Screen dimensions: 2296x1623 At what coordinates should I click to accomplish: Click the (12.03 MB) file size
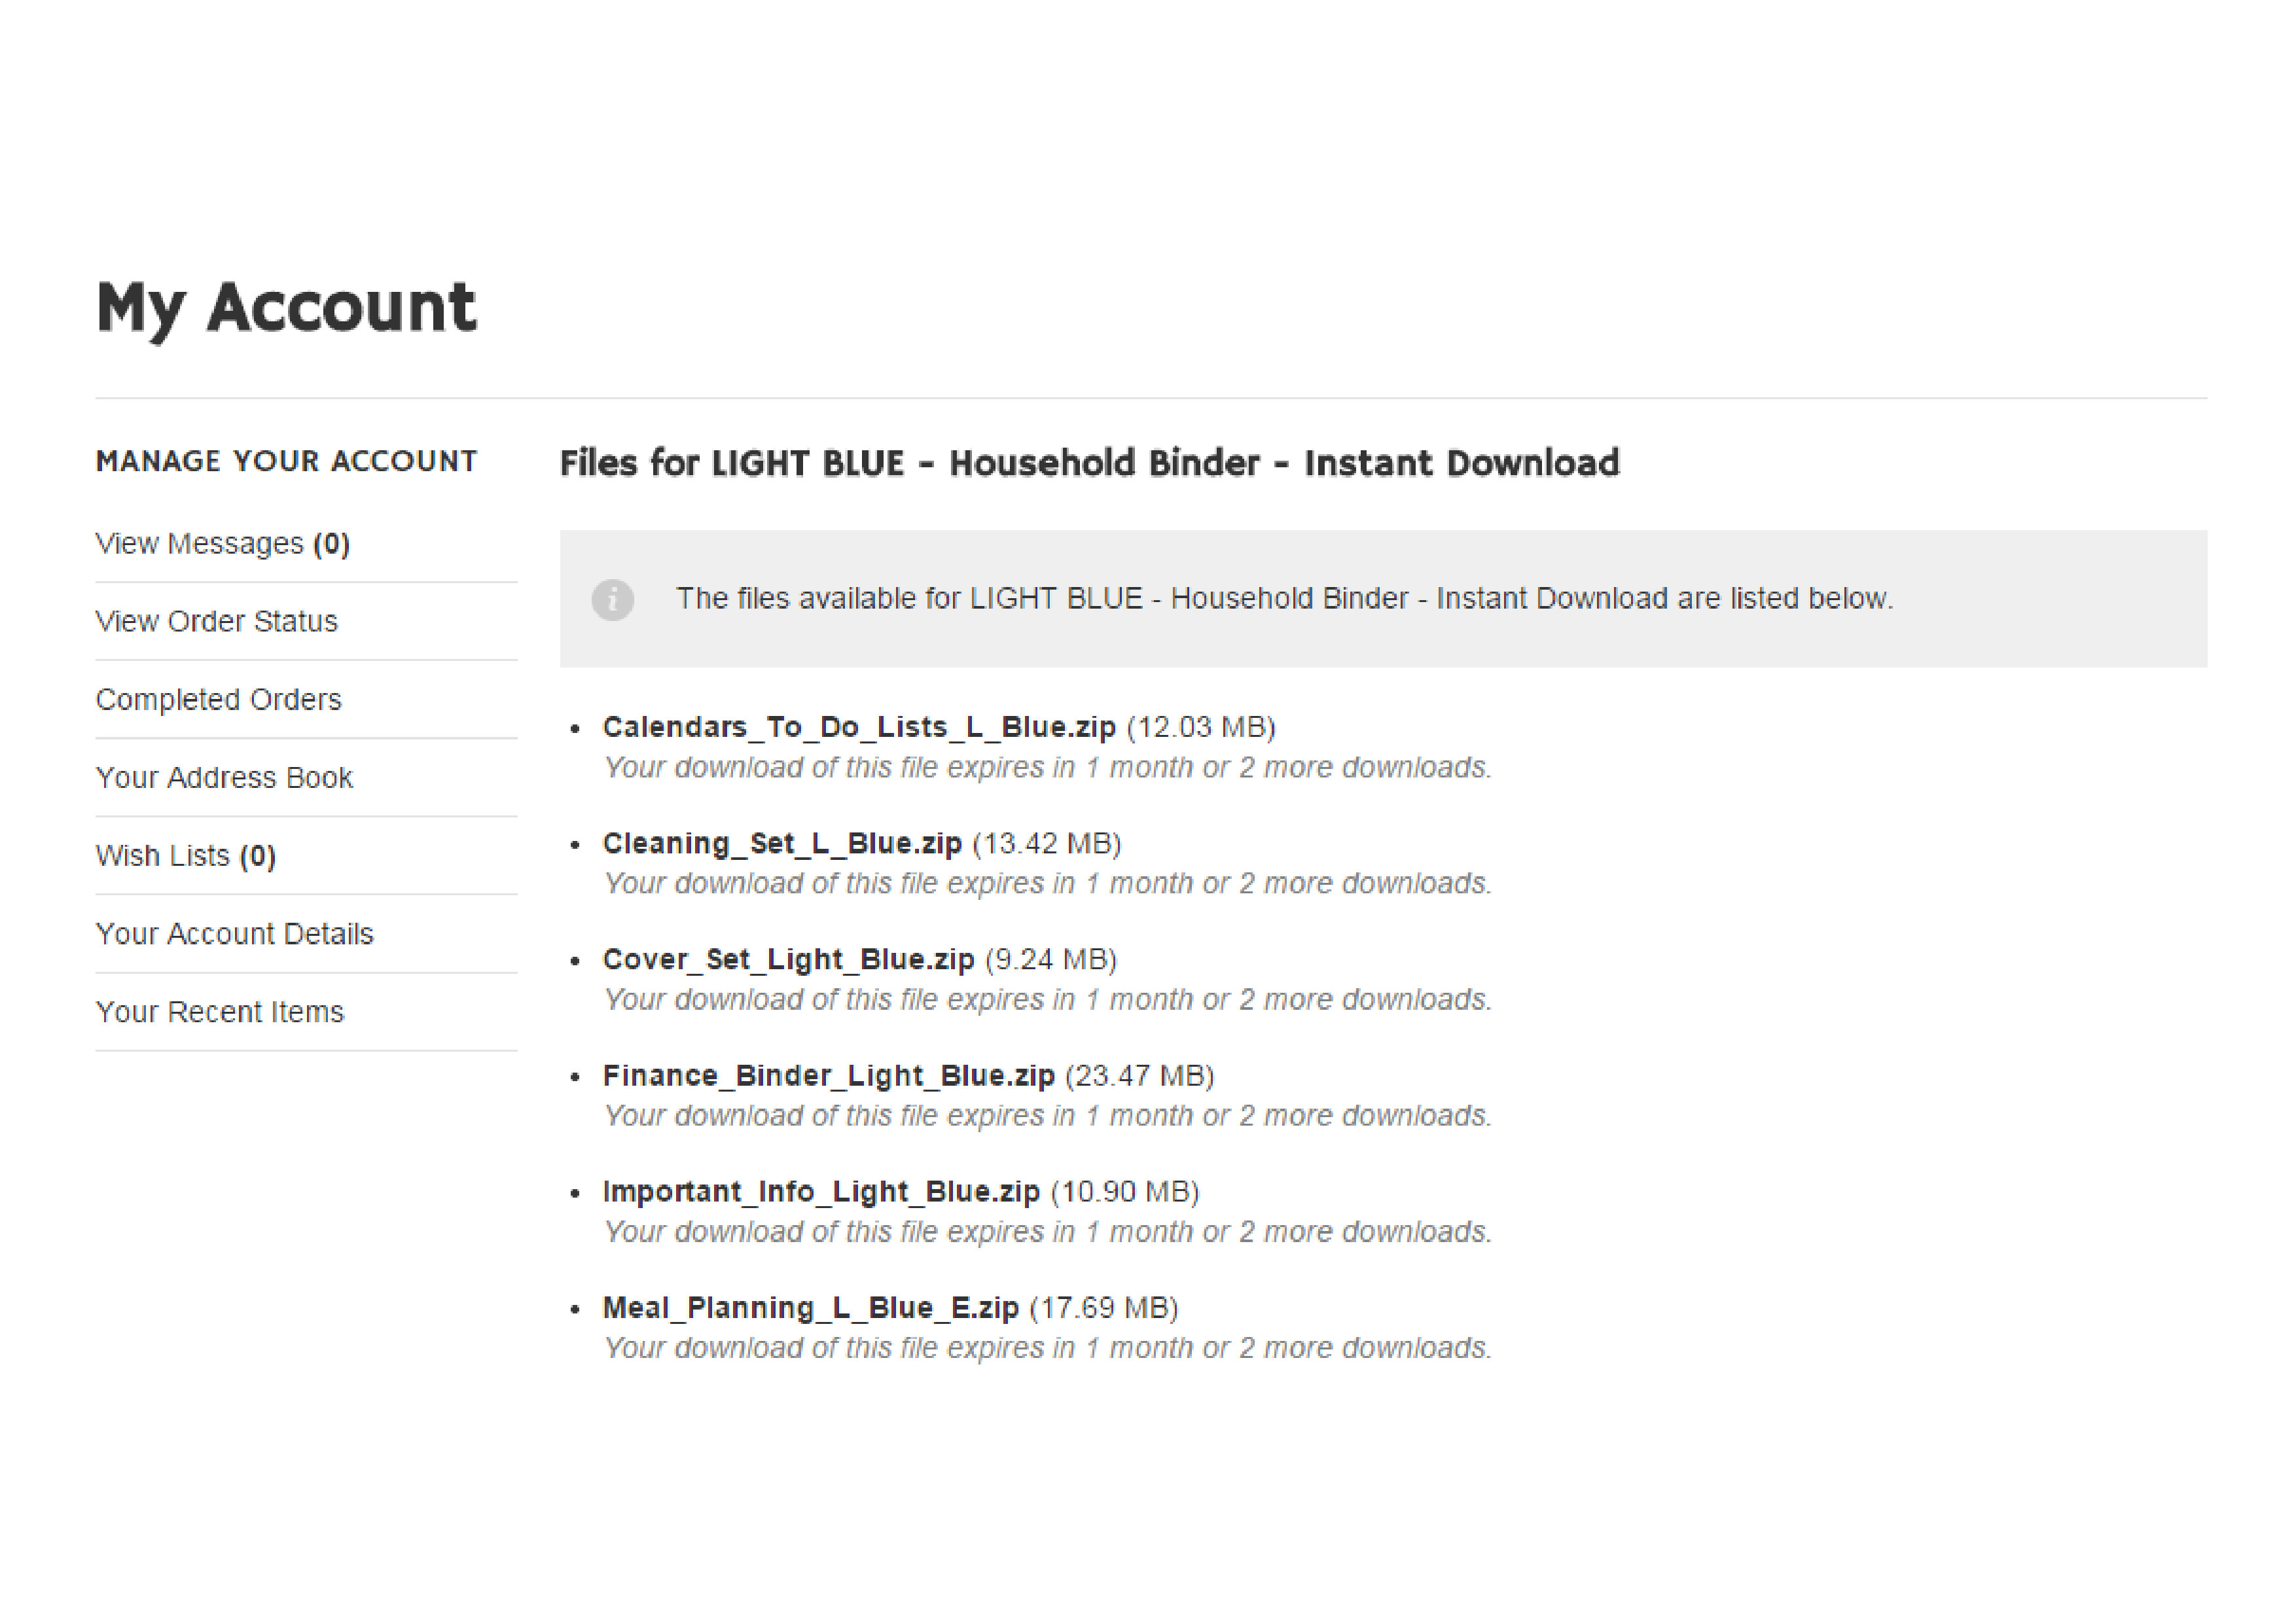click(x=1201, y=727)
